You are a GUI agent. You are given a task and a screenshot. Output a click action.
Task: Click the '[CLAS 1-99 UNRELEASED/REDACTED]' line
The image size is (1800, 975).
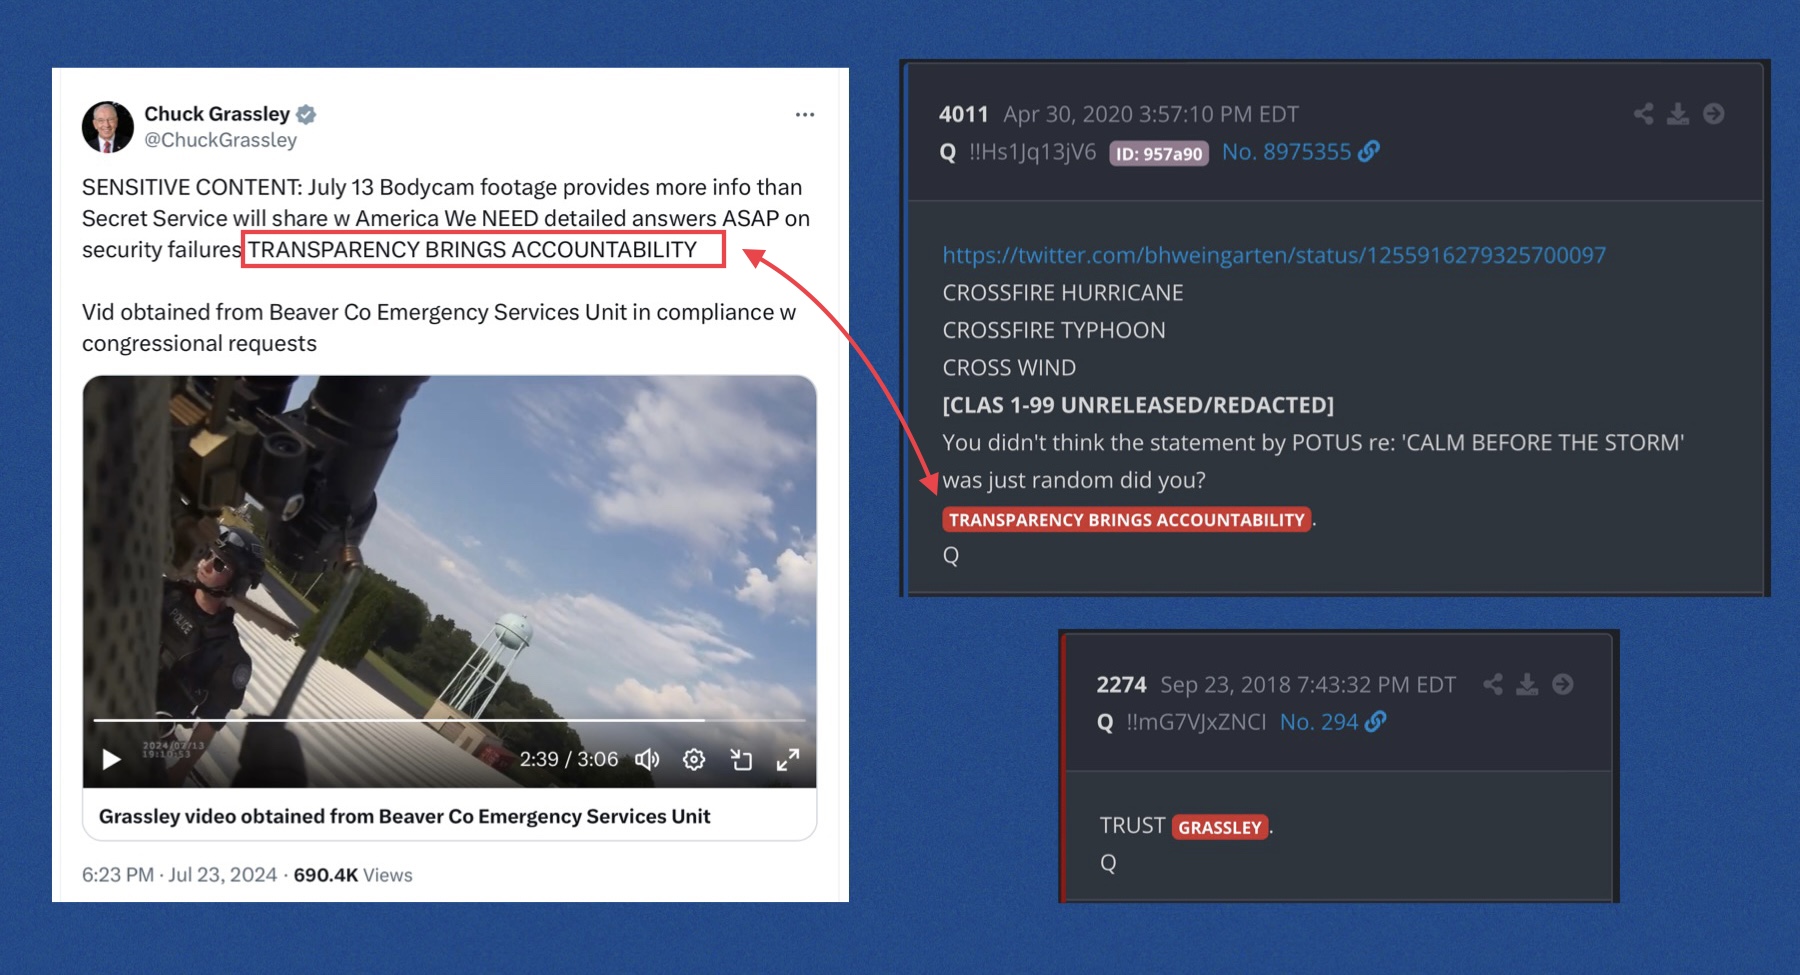pyautogui.click(x=1138, y=405)
